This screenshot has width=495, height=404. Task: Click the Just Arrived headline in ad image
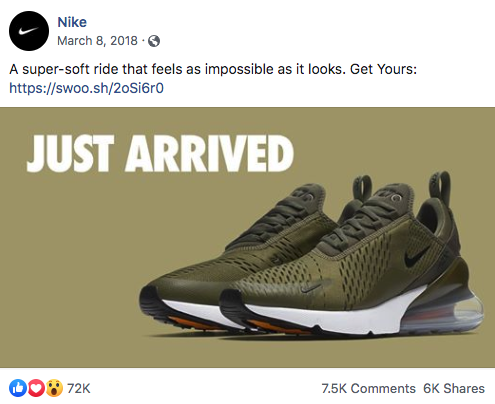point(160,154)
